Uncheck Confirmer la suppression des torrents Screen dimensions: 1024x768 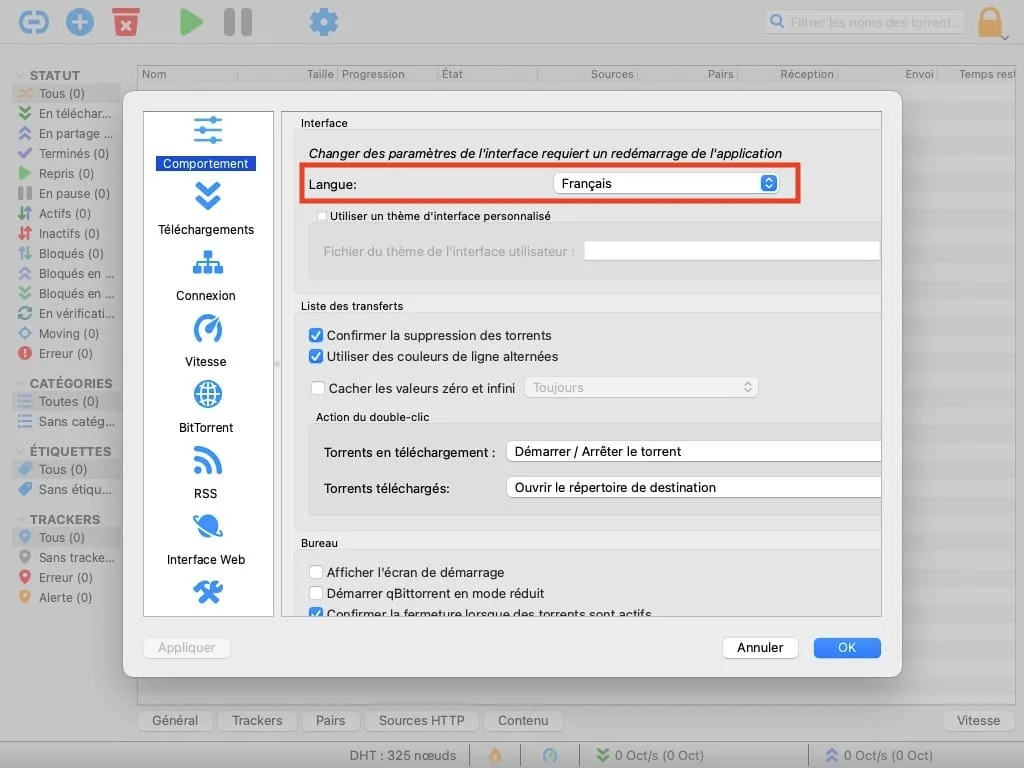point(316,335)
